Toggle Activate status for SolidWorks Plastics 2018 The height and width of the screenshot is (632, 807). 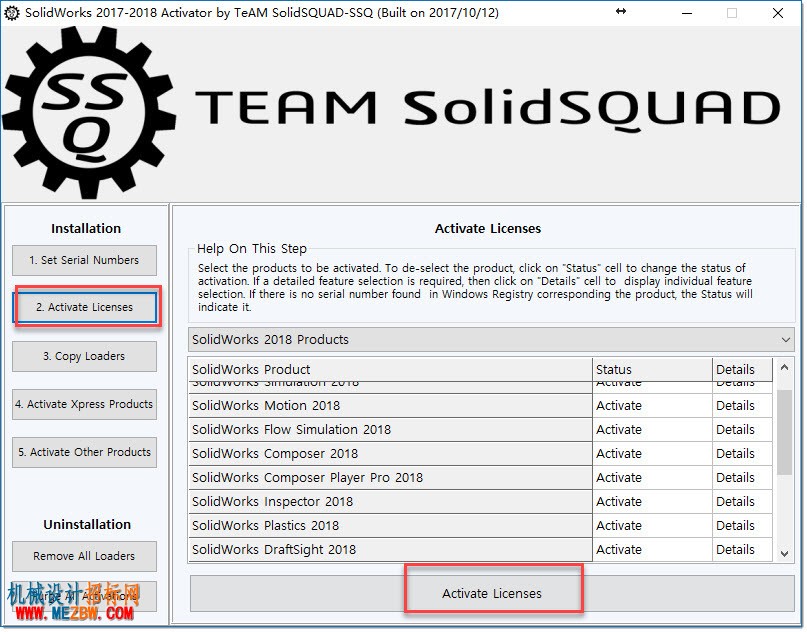tap(652, 525)
